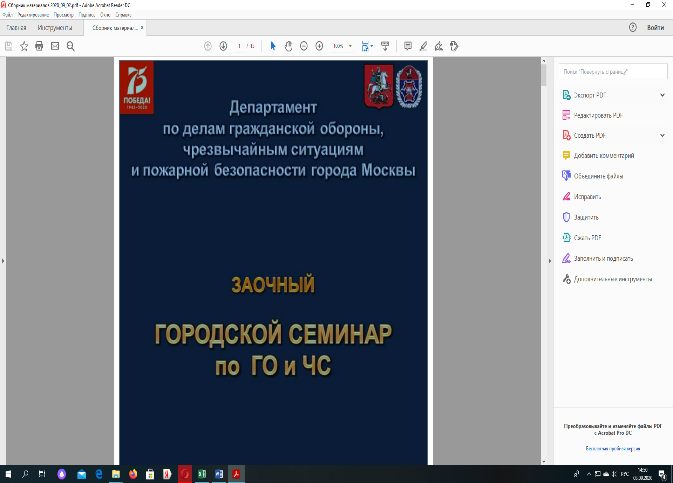This screenshot has height=483, width=673.
Task: Close the open document tab
Action: (142, 27)
